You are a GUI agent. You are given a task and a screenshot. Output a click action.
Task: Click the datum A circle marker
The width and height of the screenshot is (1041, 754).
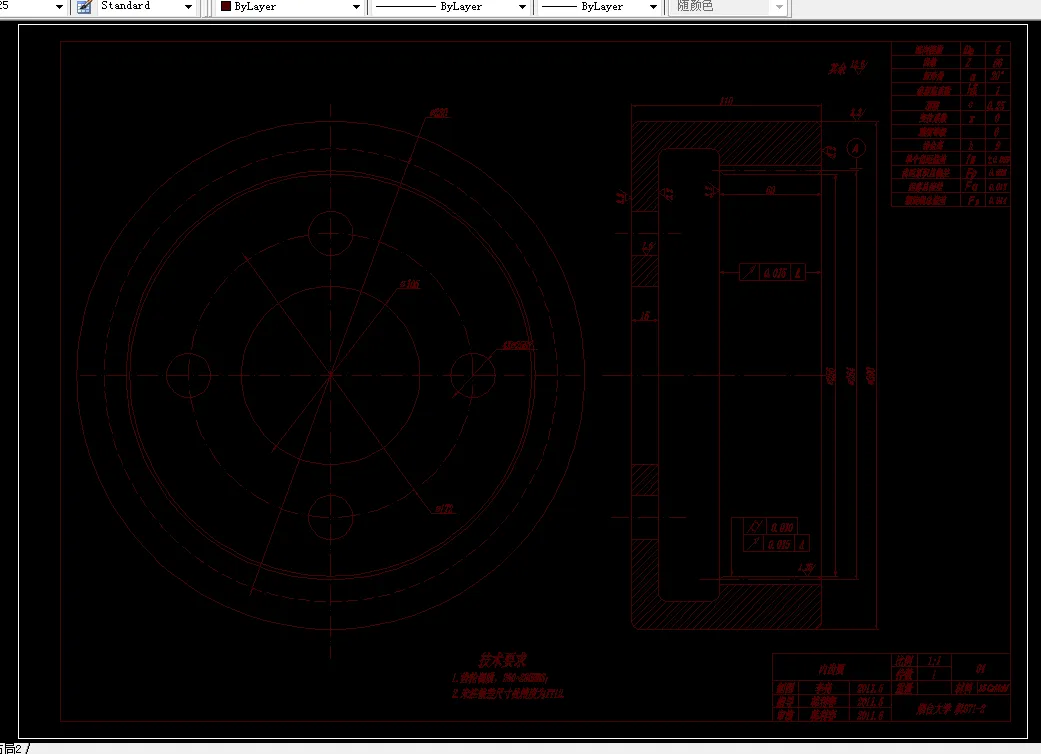(856, 148)
